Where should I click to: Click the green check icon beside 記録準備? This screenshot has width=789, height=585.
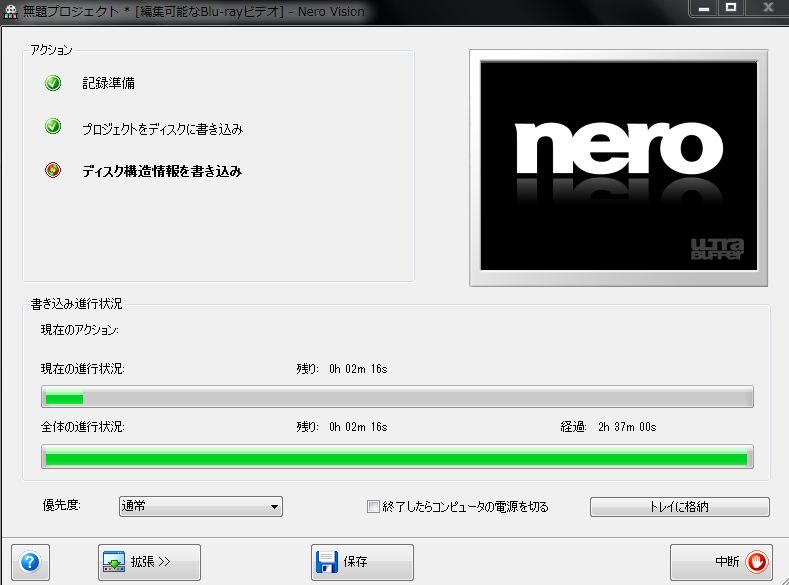click(53, 83)
